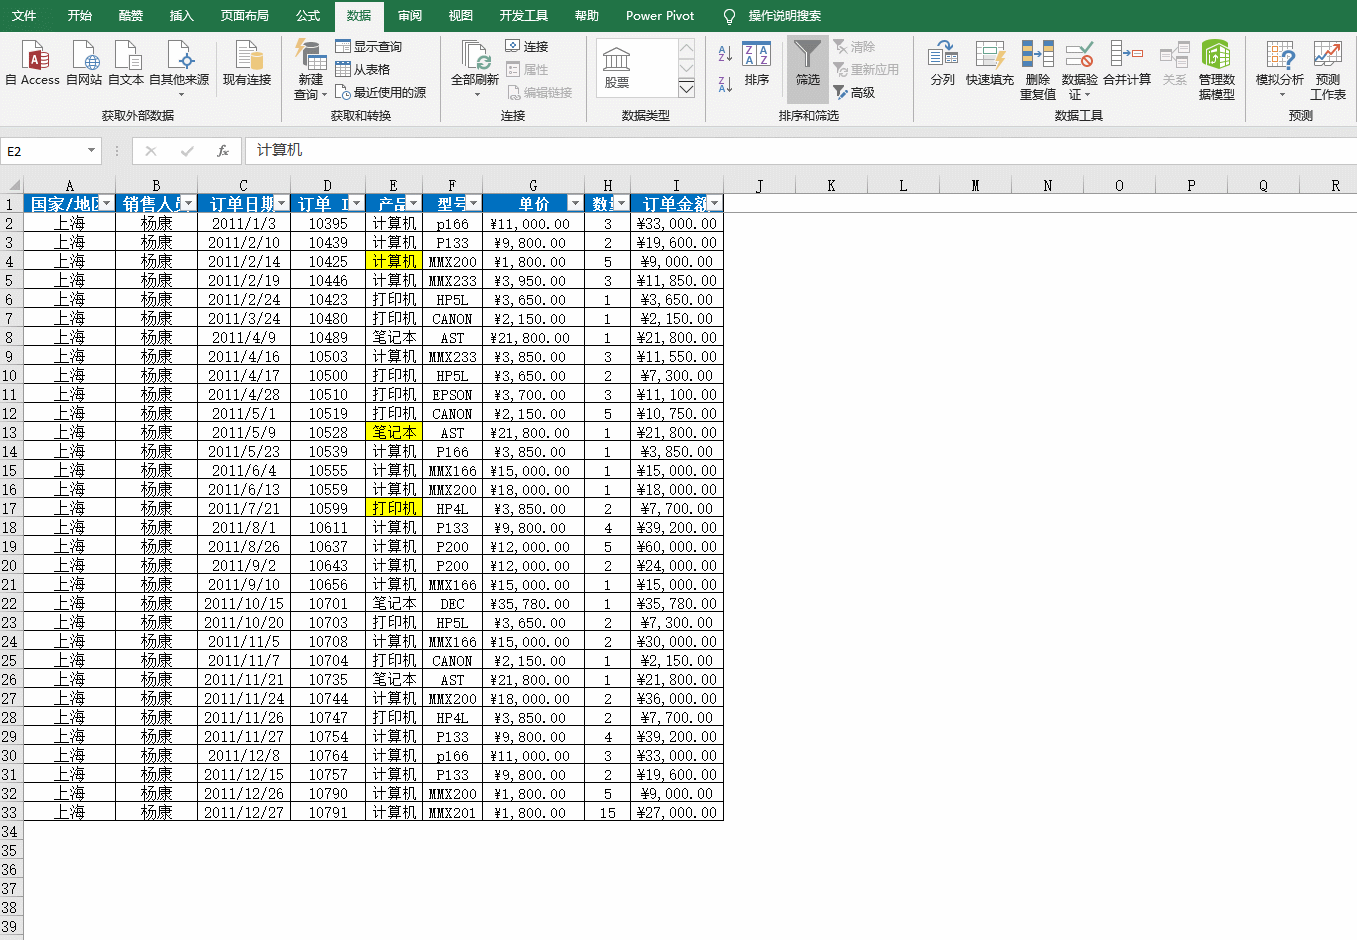
Task: Toggle the Filter (筛选) button
Action: coord(807,63)
